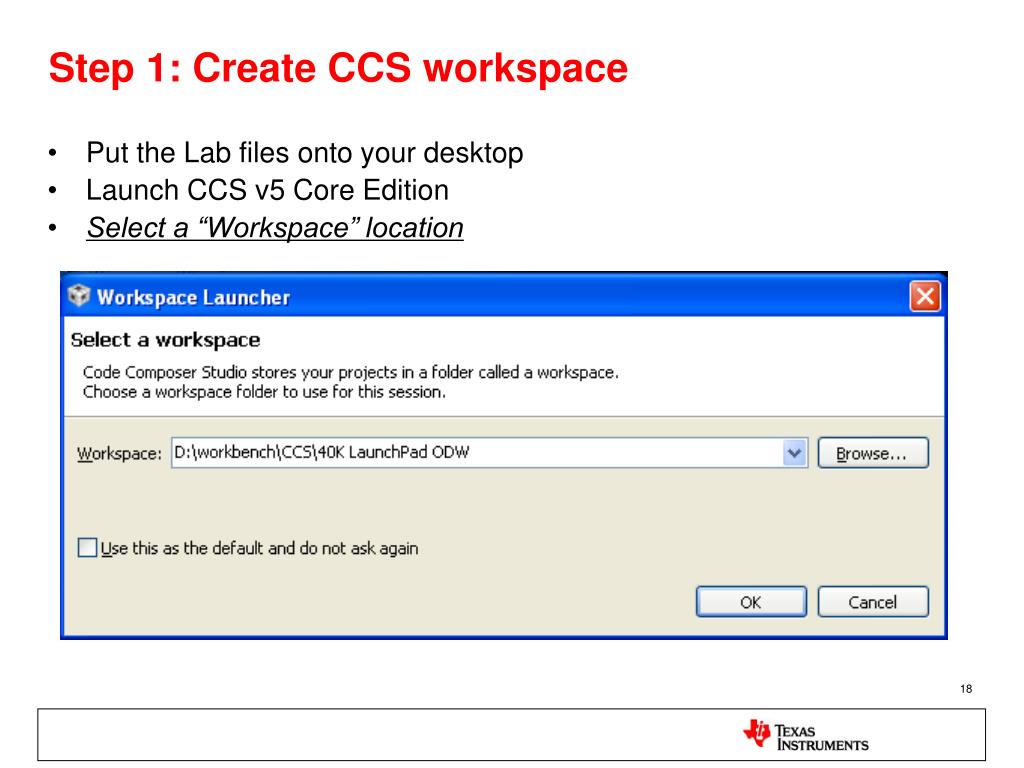Click the Workspace Launcher cube icon
The image size is (1024, 768).
pos(79,296)
